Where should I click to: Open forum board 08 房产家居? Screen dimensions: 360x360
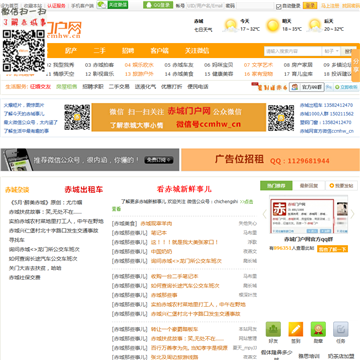coord(298,65)
